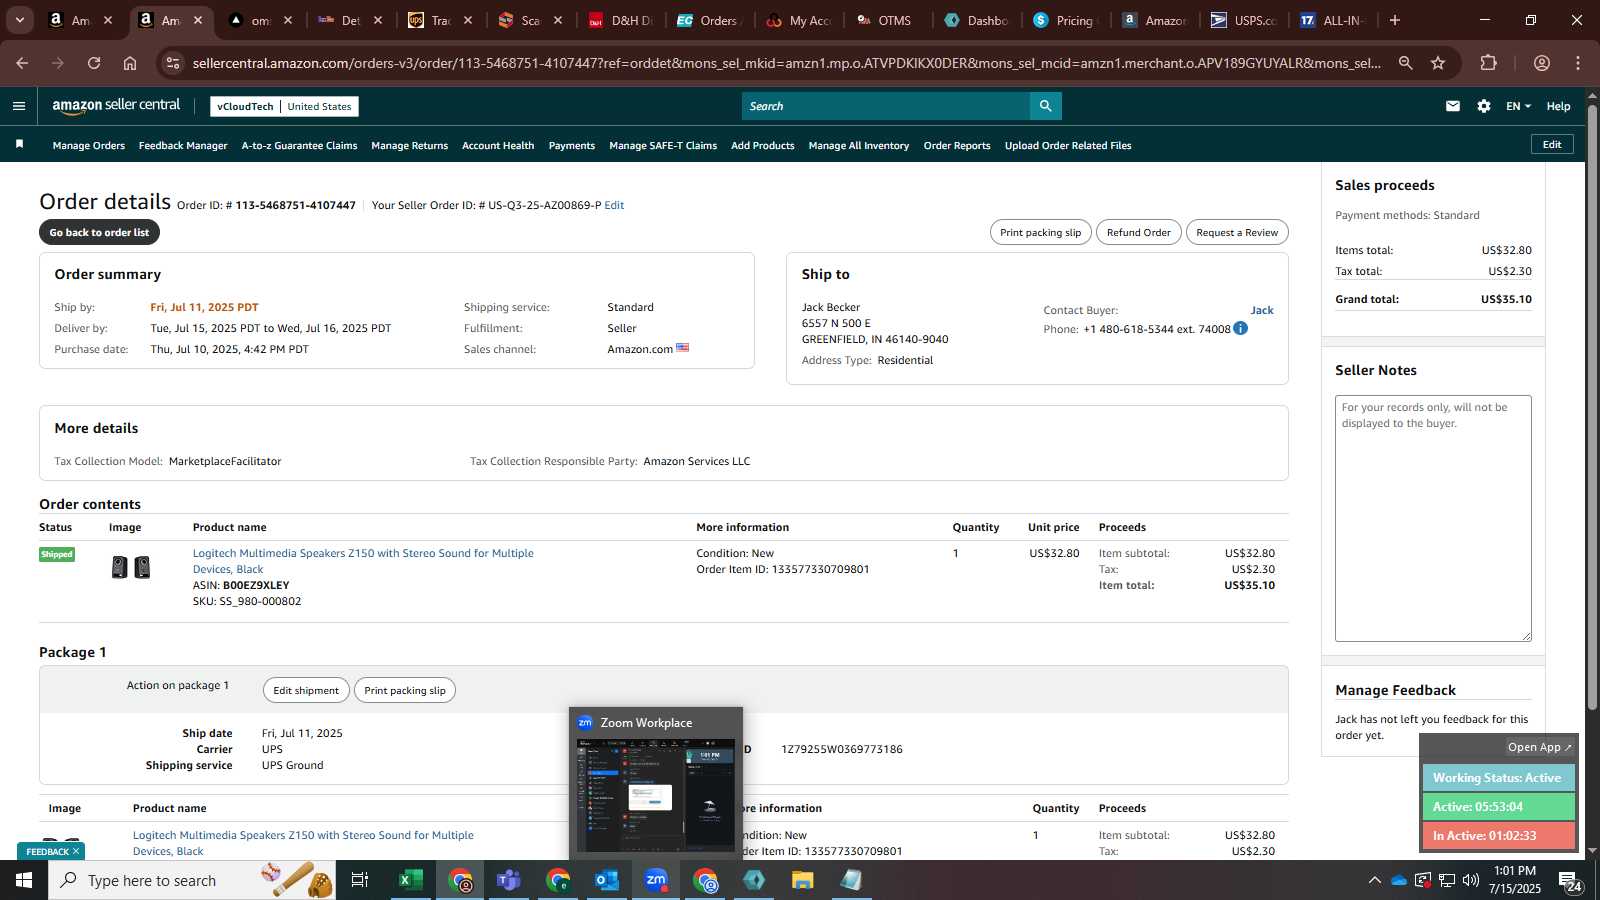Open Chrome extensions puzzle icon
The height and width of the screenshot is (900, 1600).
click(1489, 63)
